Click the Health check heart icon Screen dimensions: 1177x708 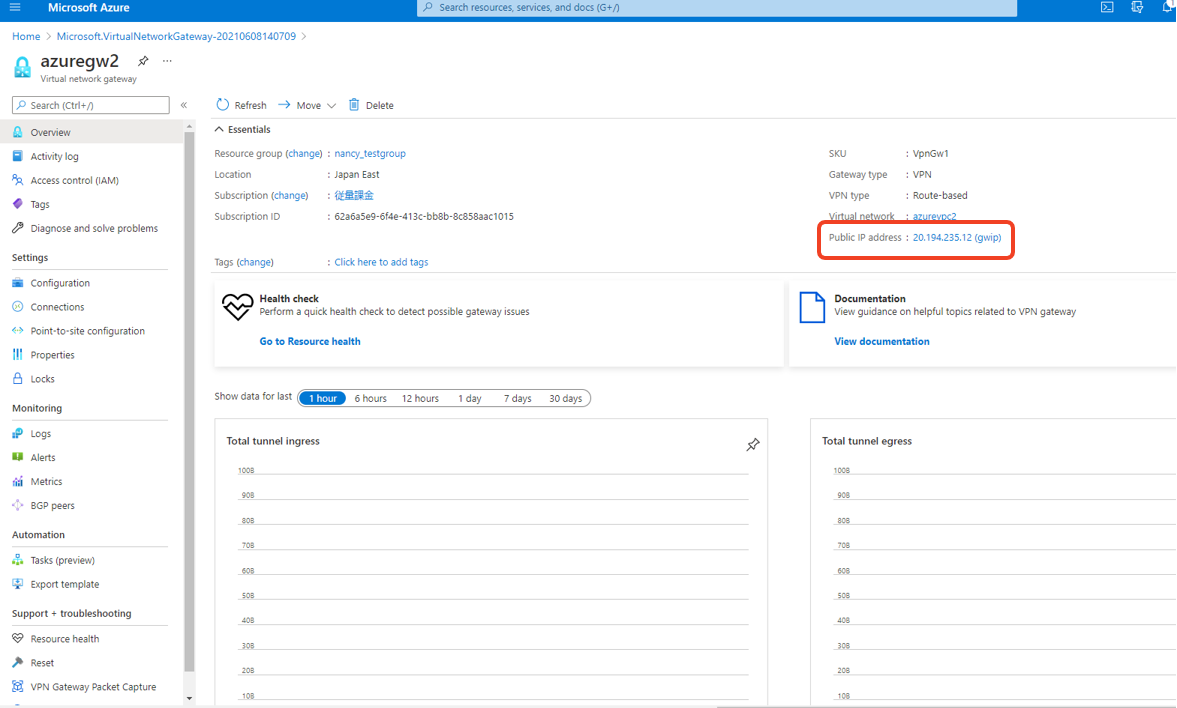point(237,307)
